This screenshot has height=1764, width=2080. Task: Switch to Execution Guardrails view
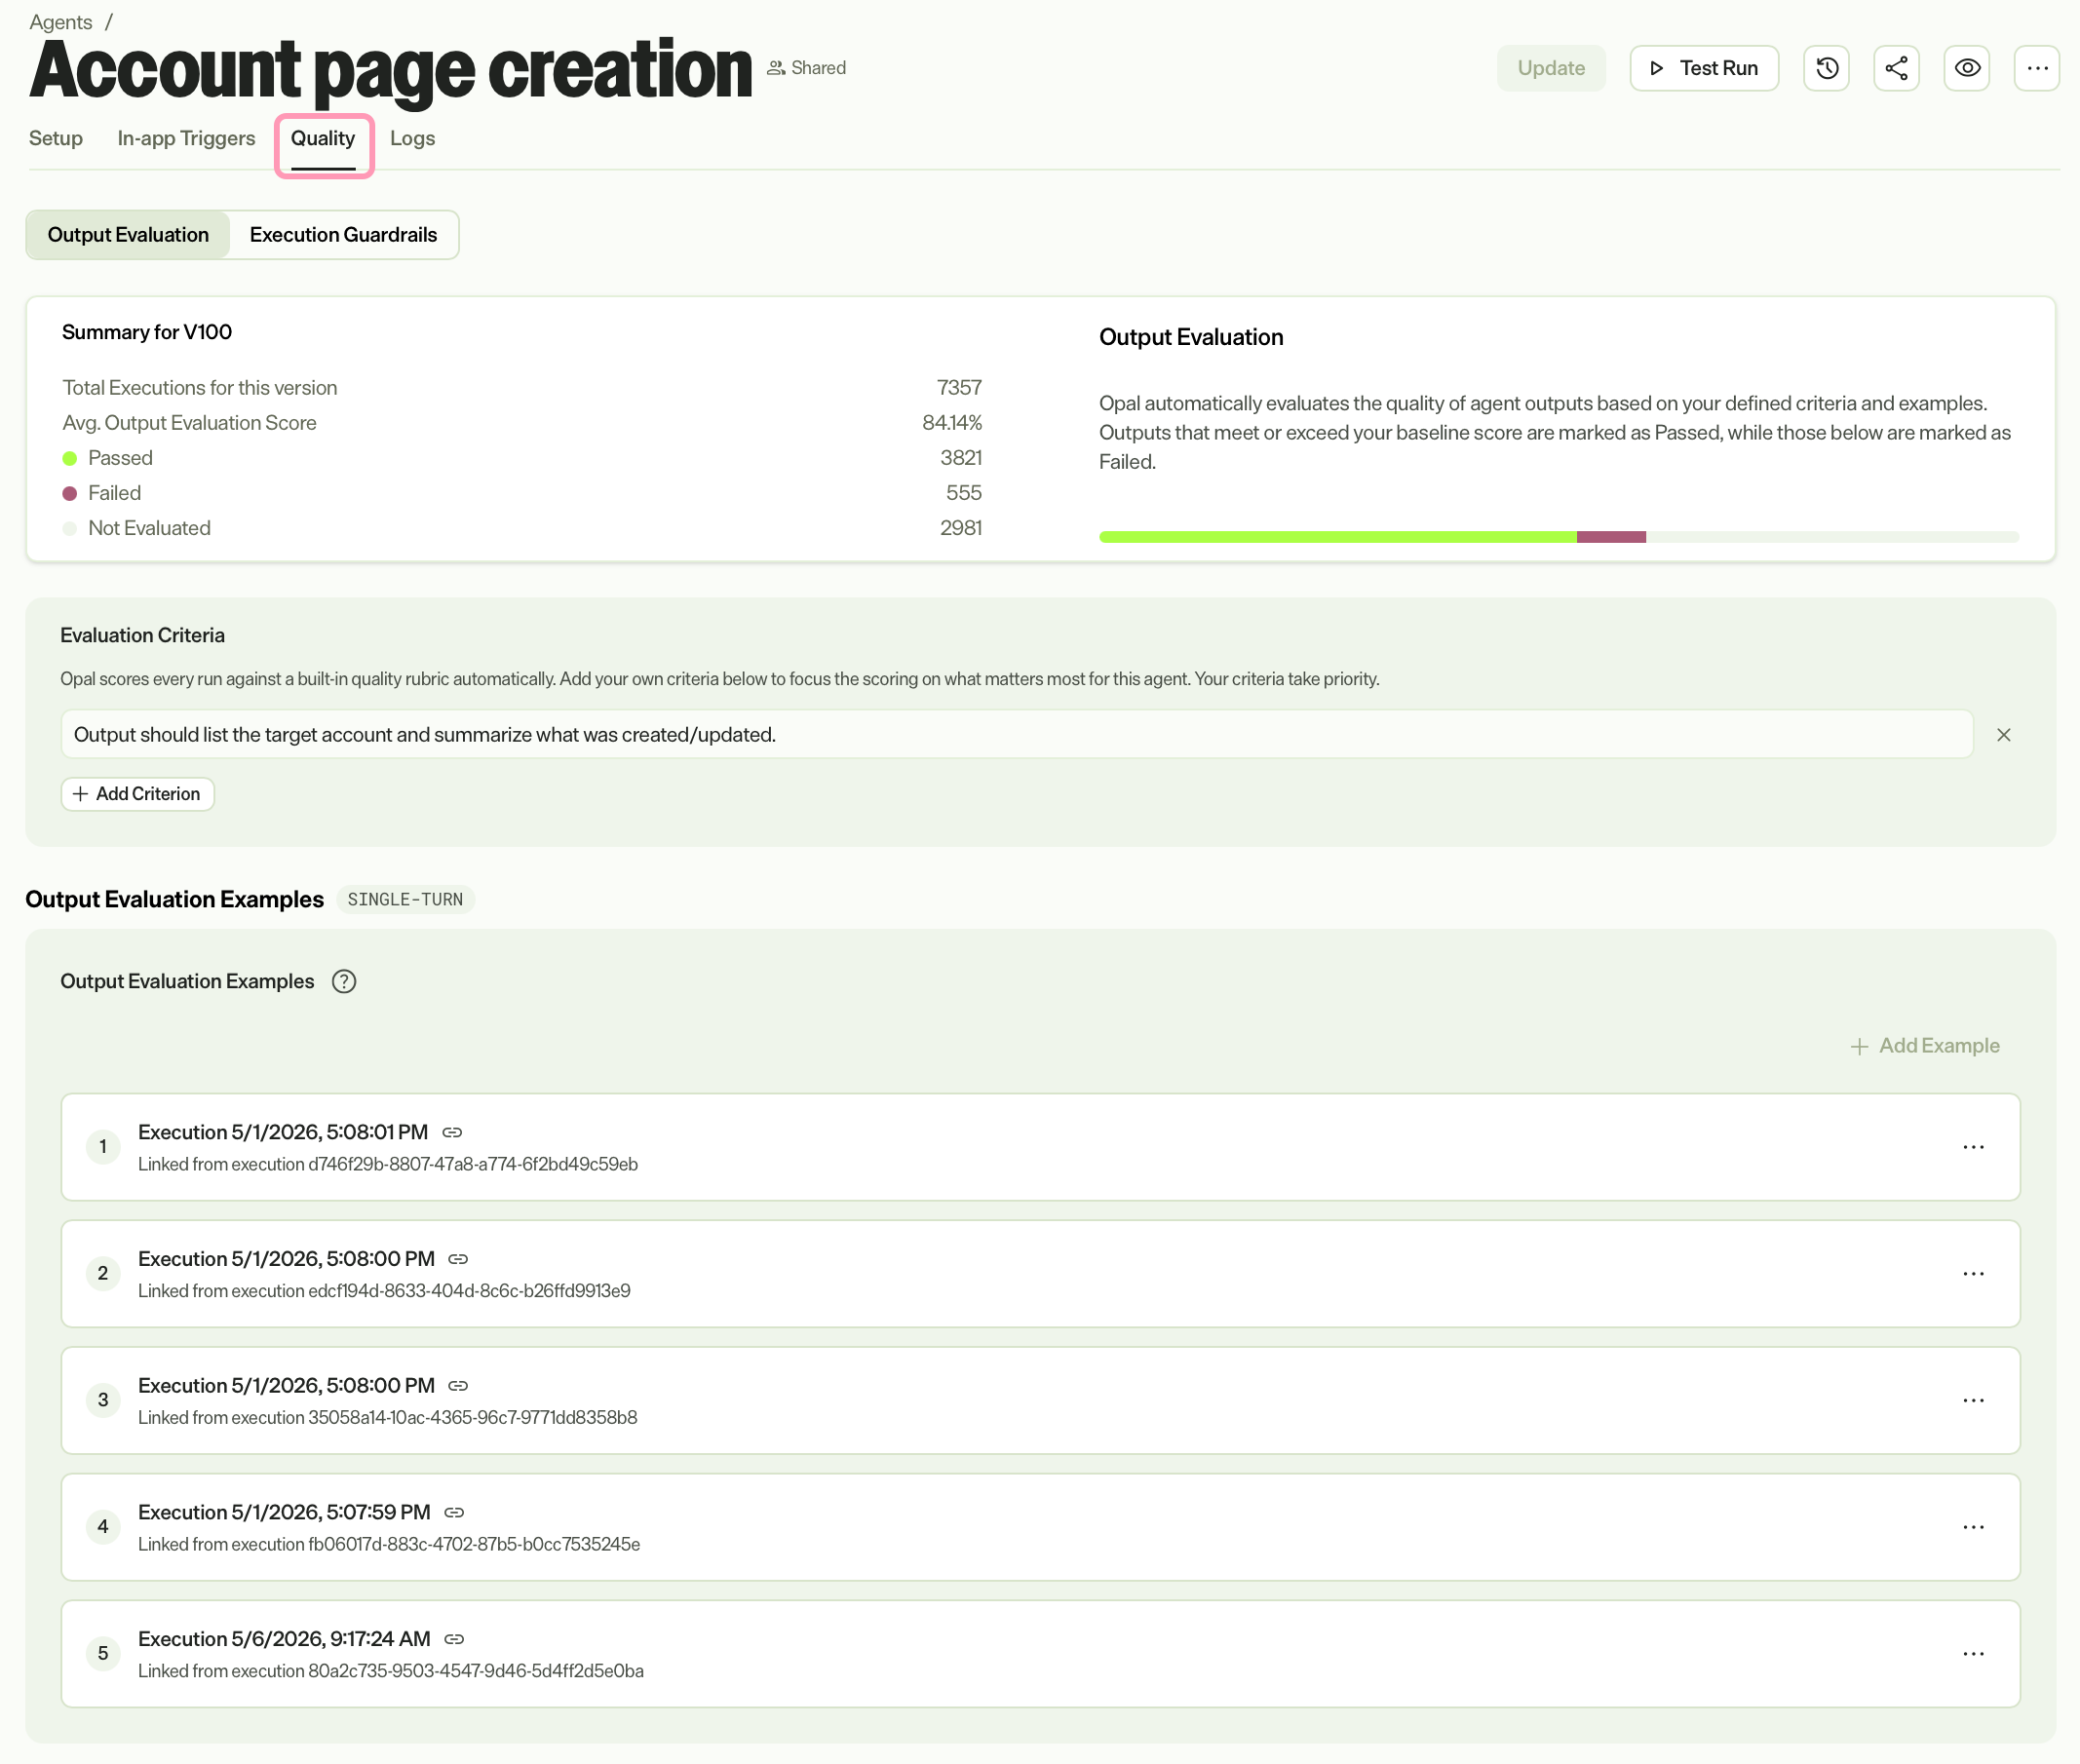coord(343,235)
